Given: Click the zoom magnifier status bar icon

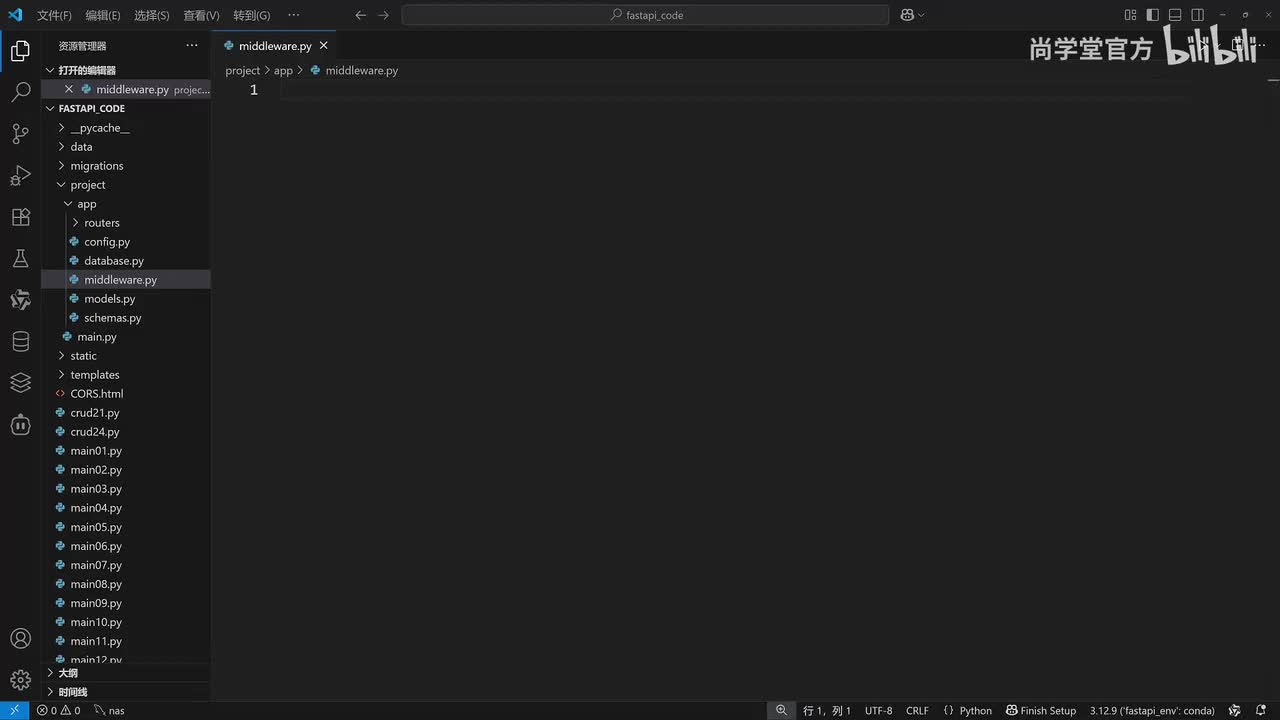Looking at the screenshot, I should tap(781, 710).
